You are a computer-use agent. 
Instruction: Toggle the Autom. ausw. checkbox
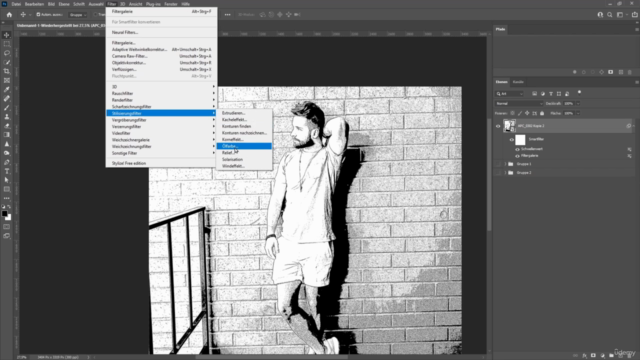[x=38, y=15]
